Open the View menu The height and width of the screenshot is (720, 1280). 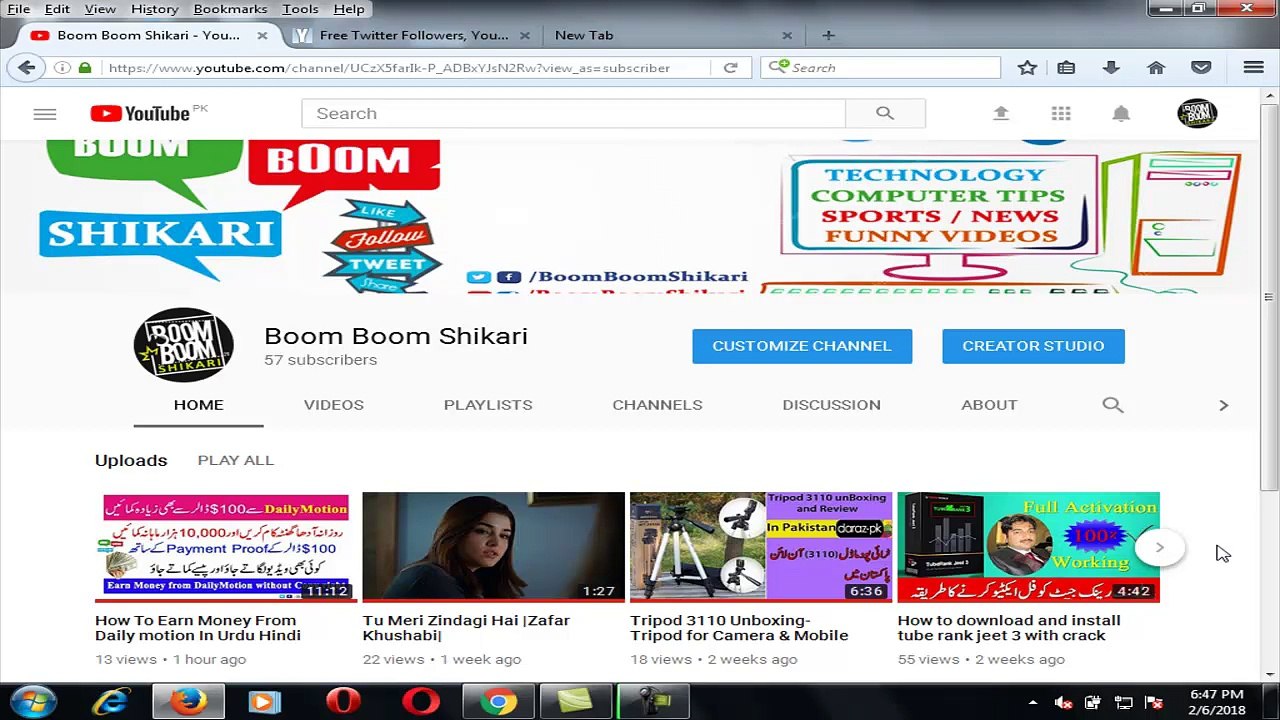[100, 9]
